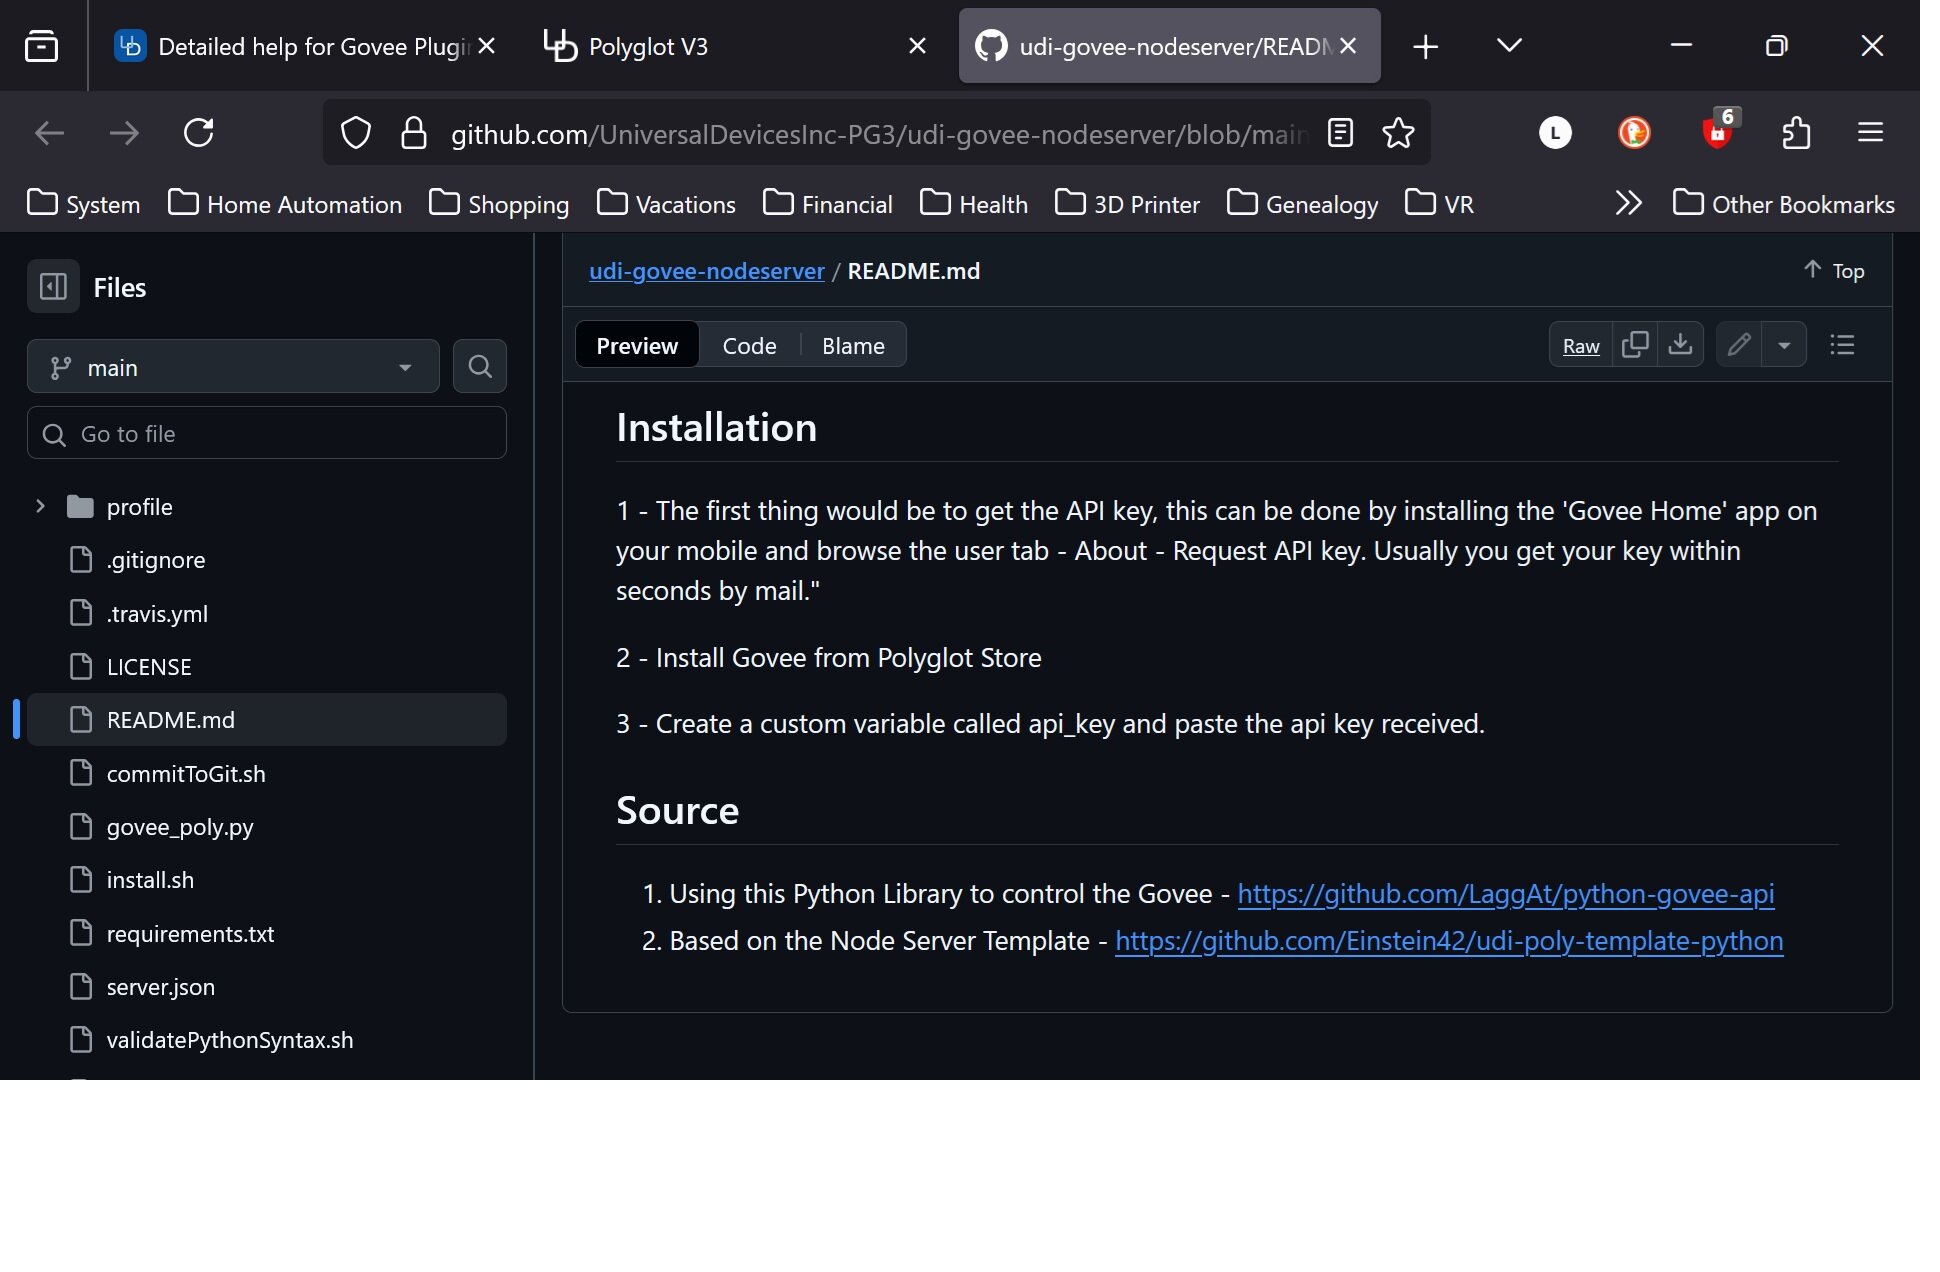Viewport: 1940px width, 1272px height.
Task: Focus the Go to file search field
Action: pos(267,434)
